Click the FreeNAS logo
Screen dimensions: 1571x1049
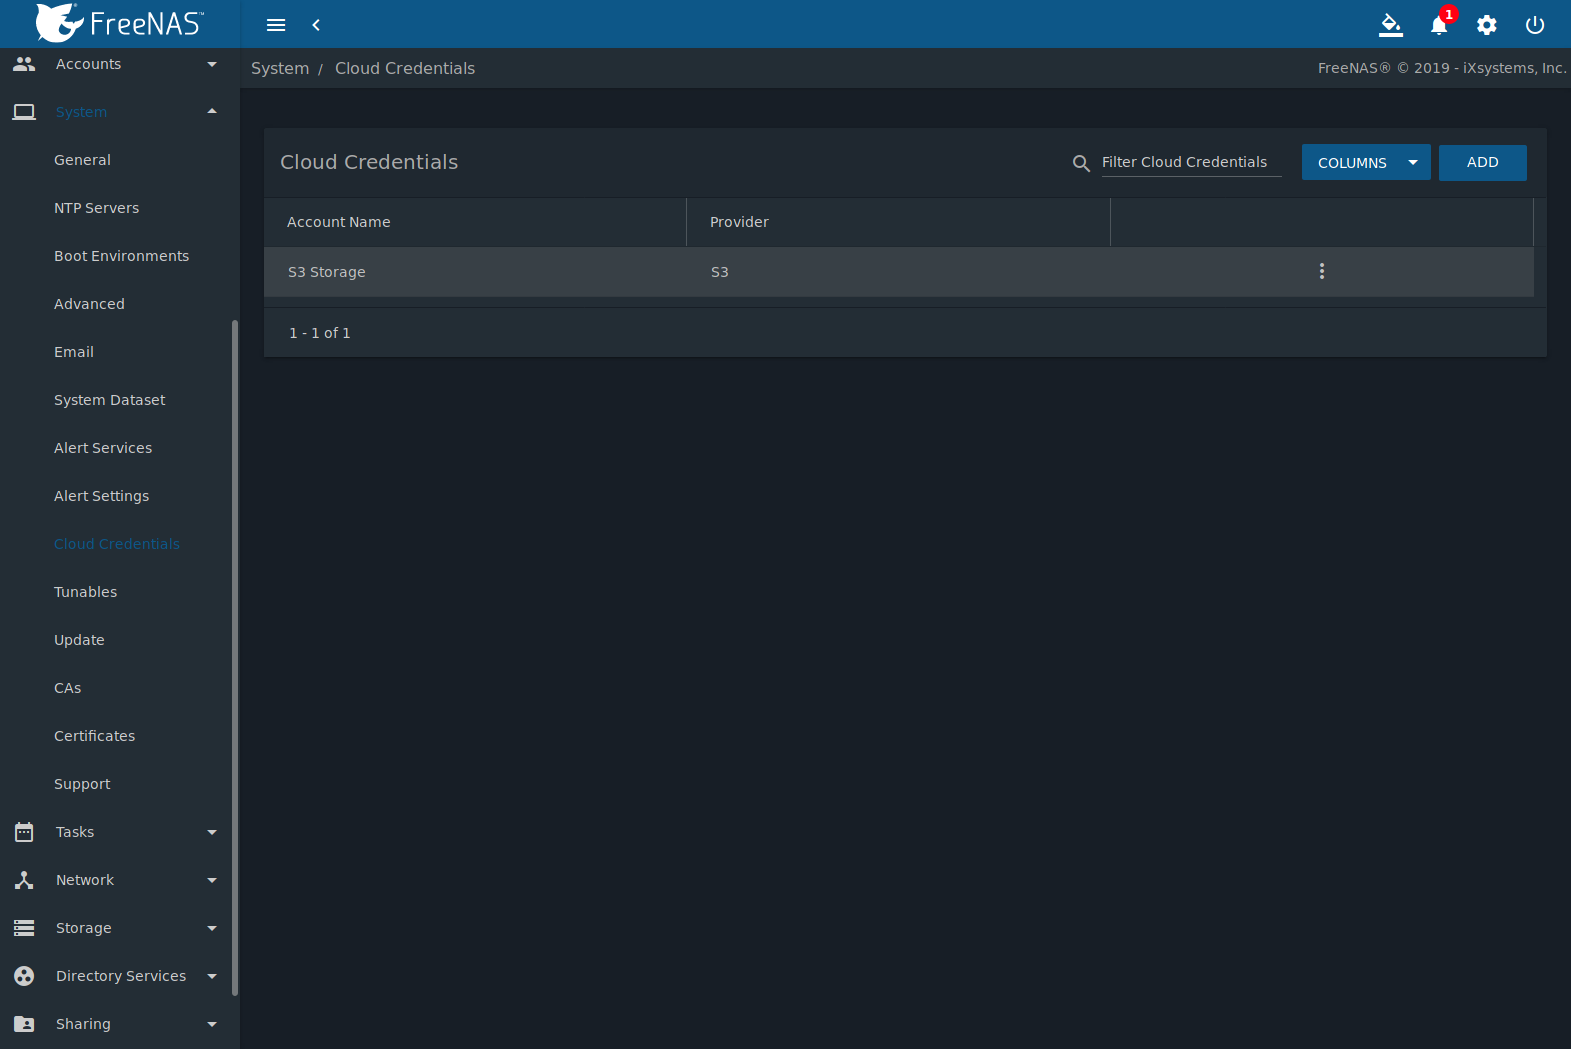120,23
